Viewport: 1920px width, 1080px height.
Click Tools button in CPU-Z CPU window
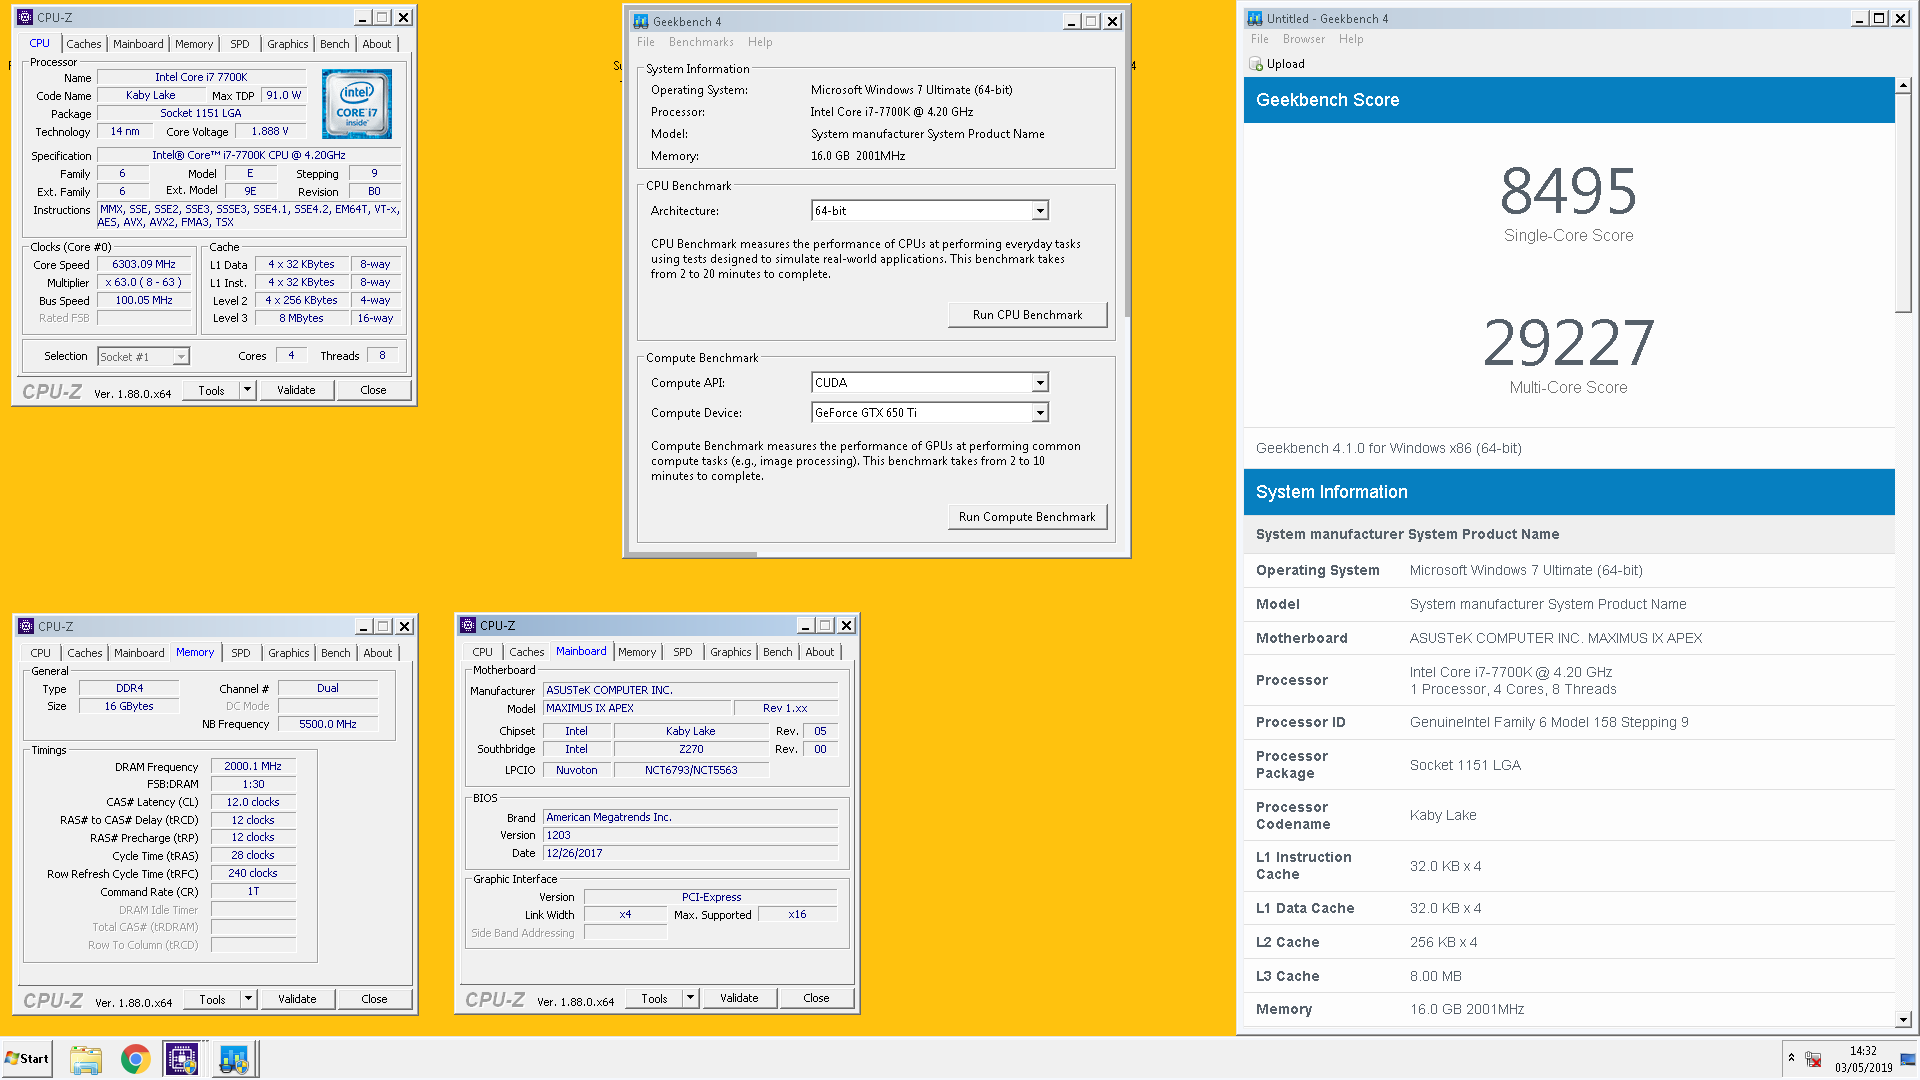click(x=211, y=390)
